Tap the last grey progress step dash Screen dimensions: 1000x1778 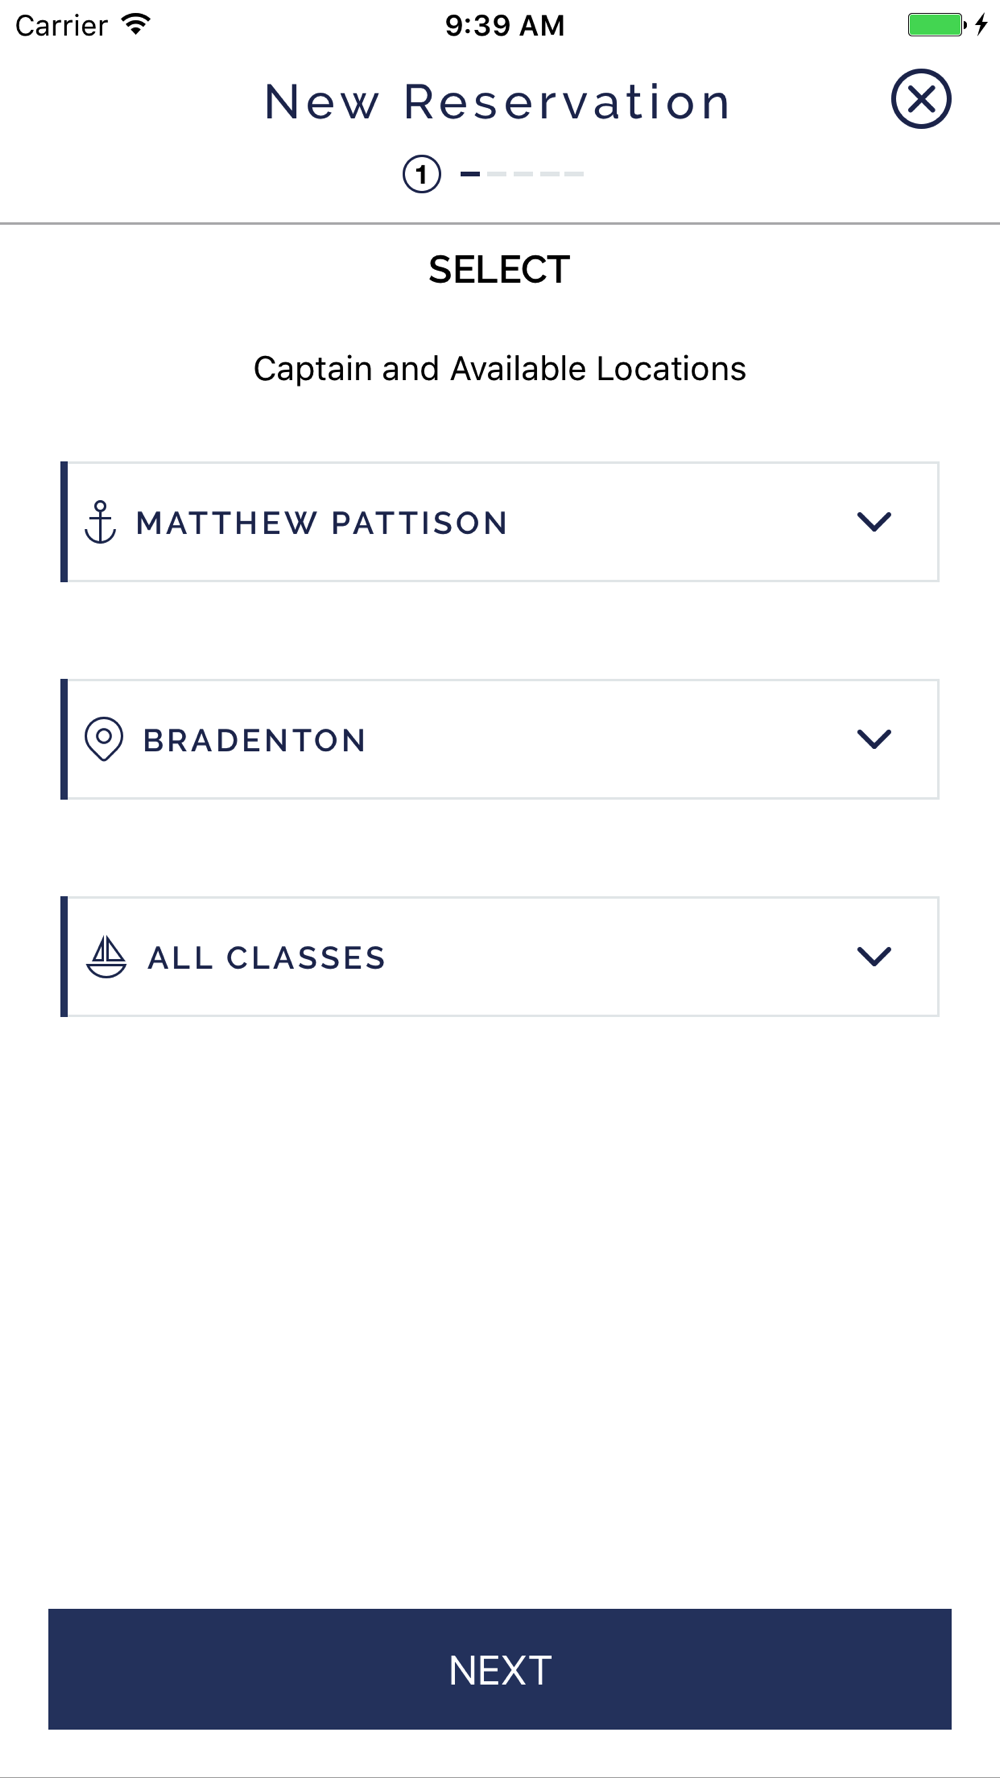[574, 174]
